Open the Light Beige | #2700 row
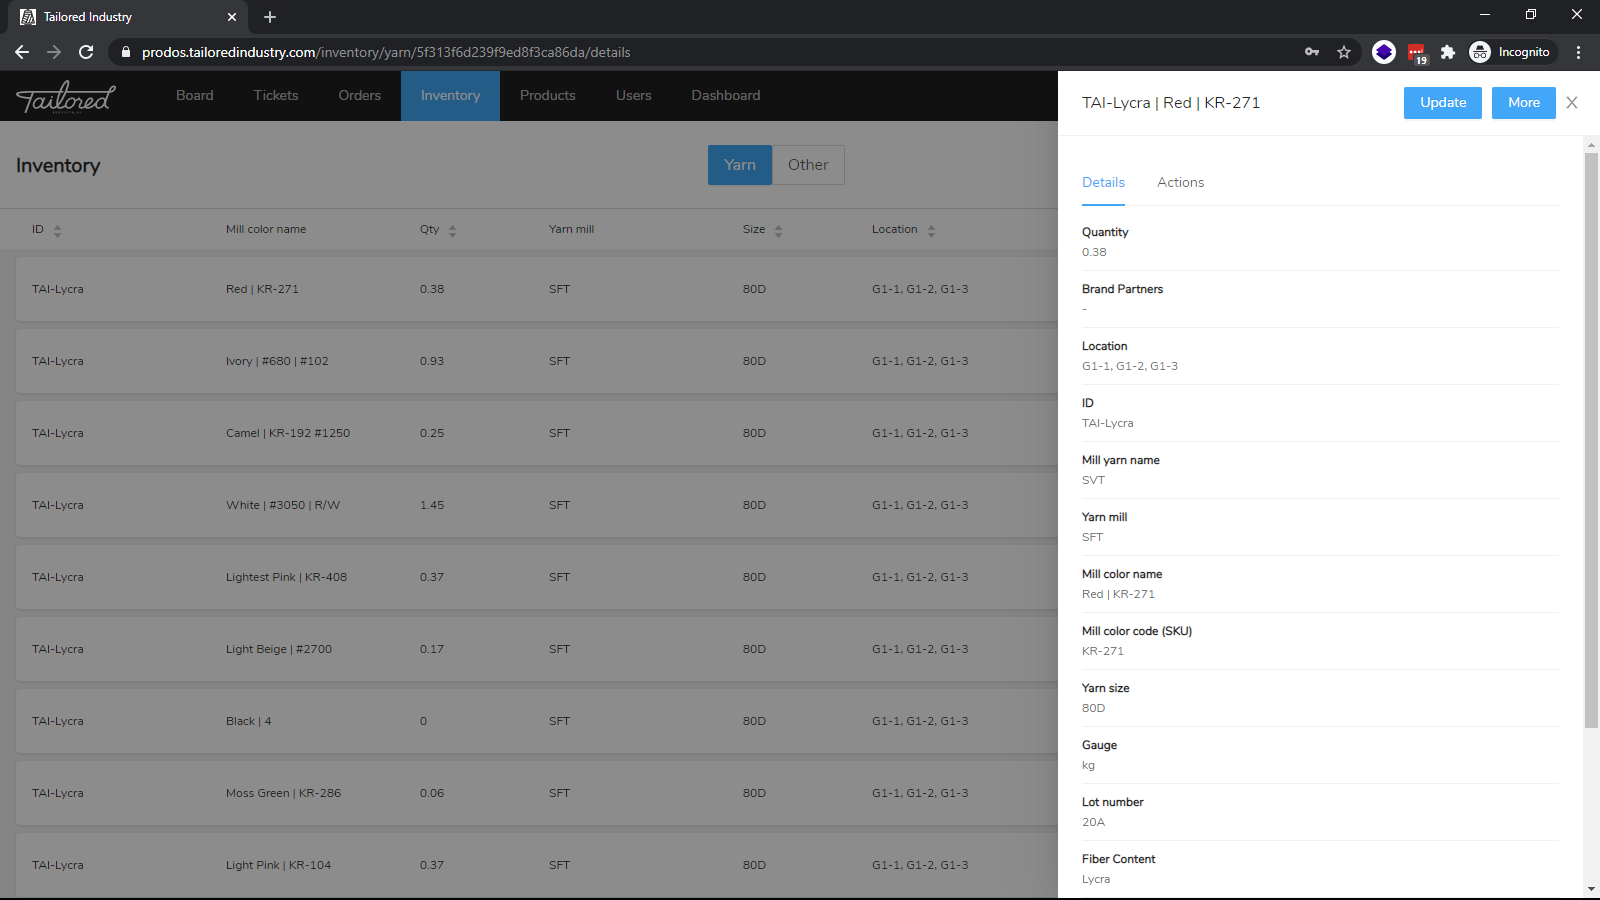The width and height of the screenshot is (1600, 900). pos(536,649)
